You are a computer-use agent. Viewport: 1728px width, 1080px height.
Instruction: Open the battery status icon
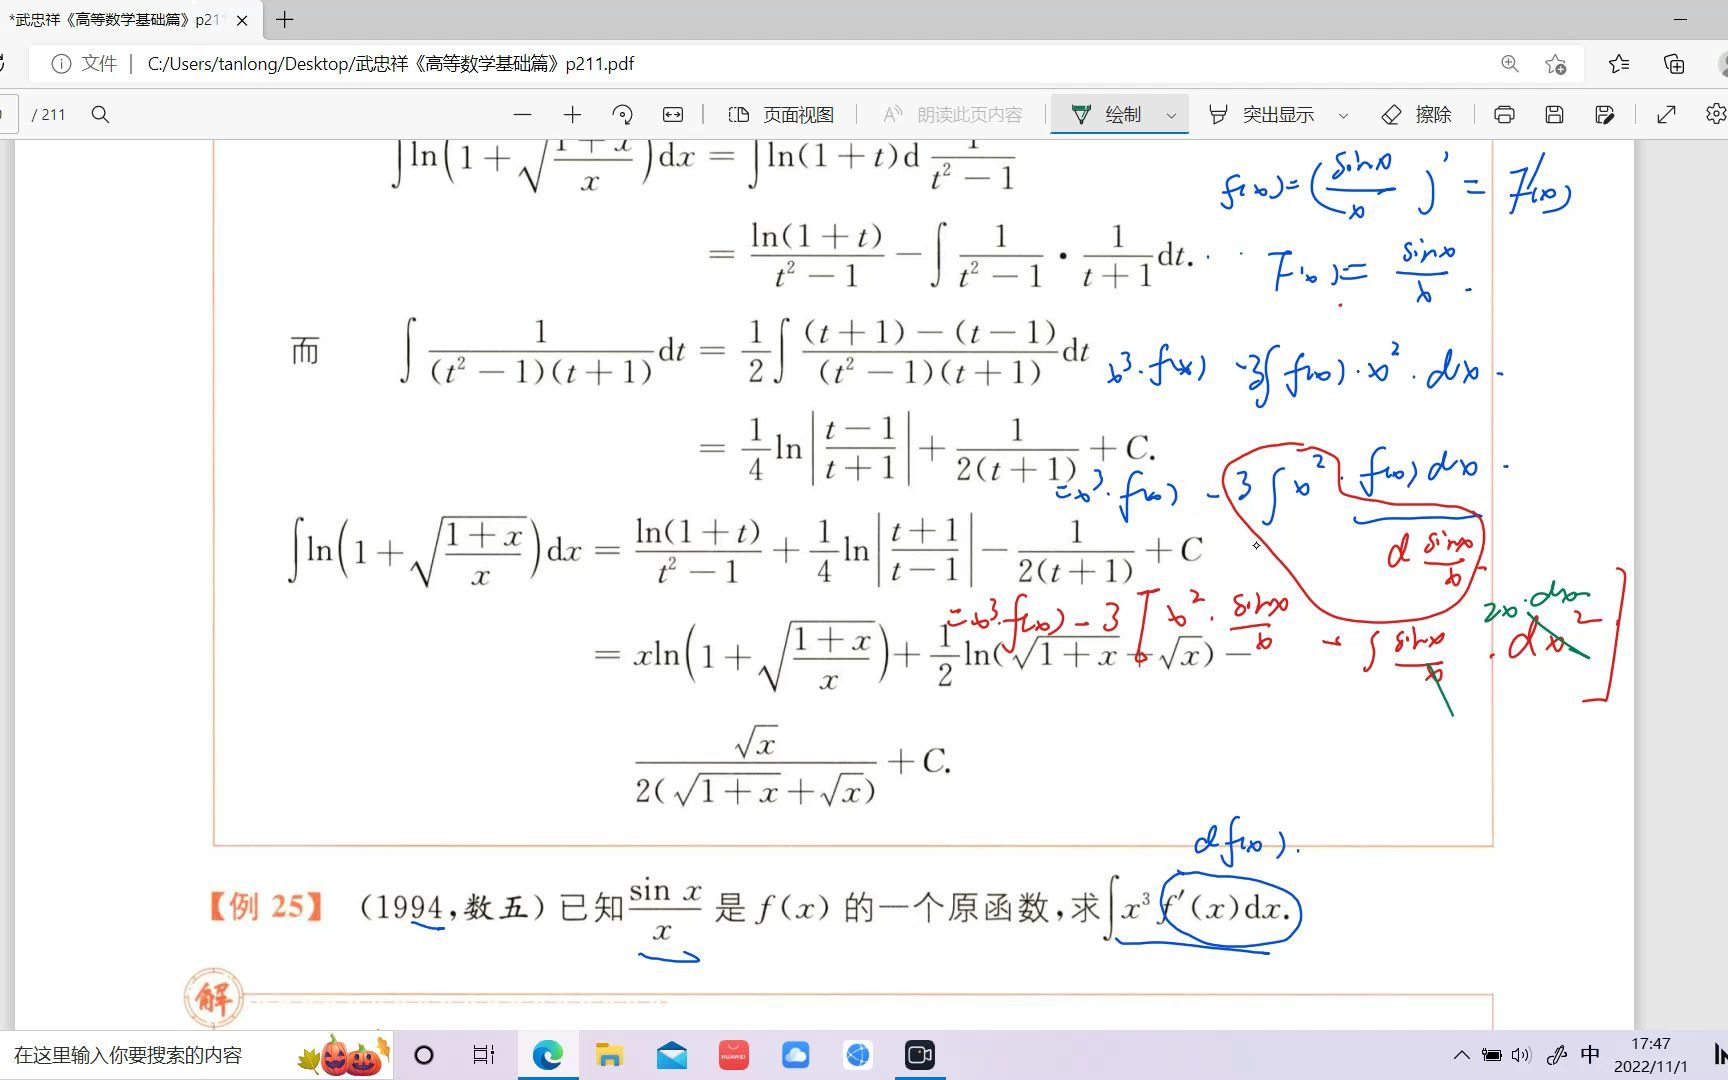tap(1491, 1055)
